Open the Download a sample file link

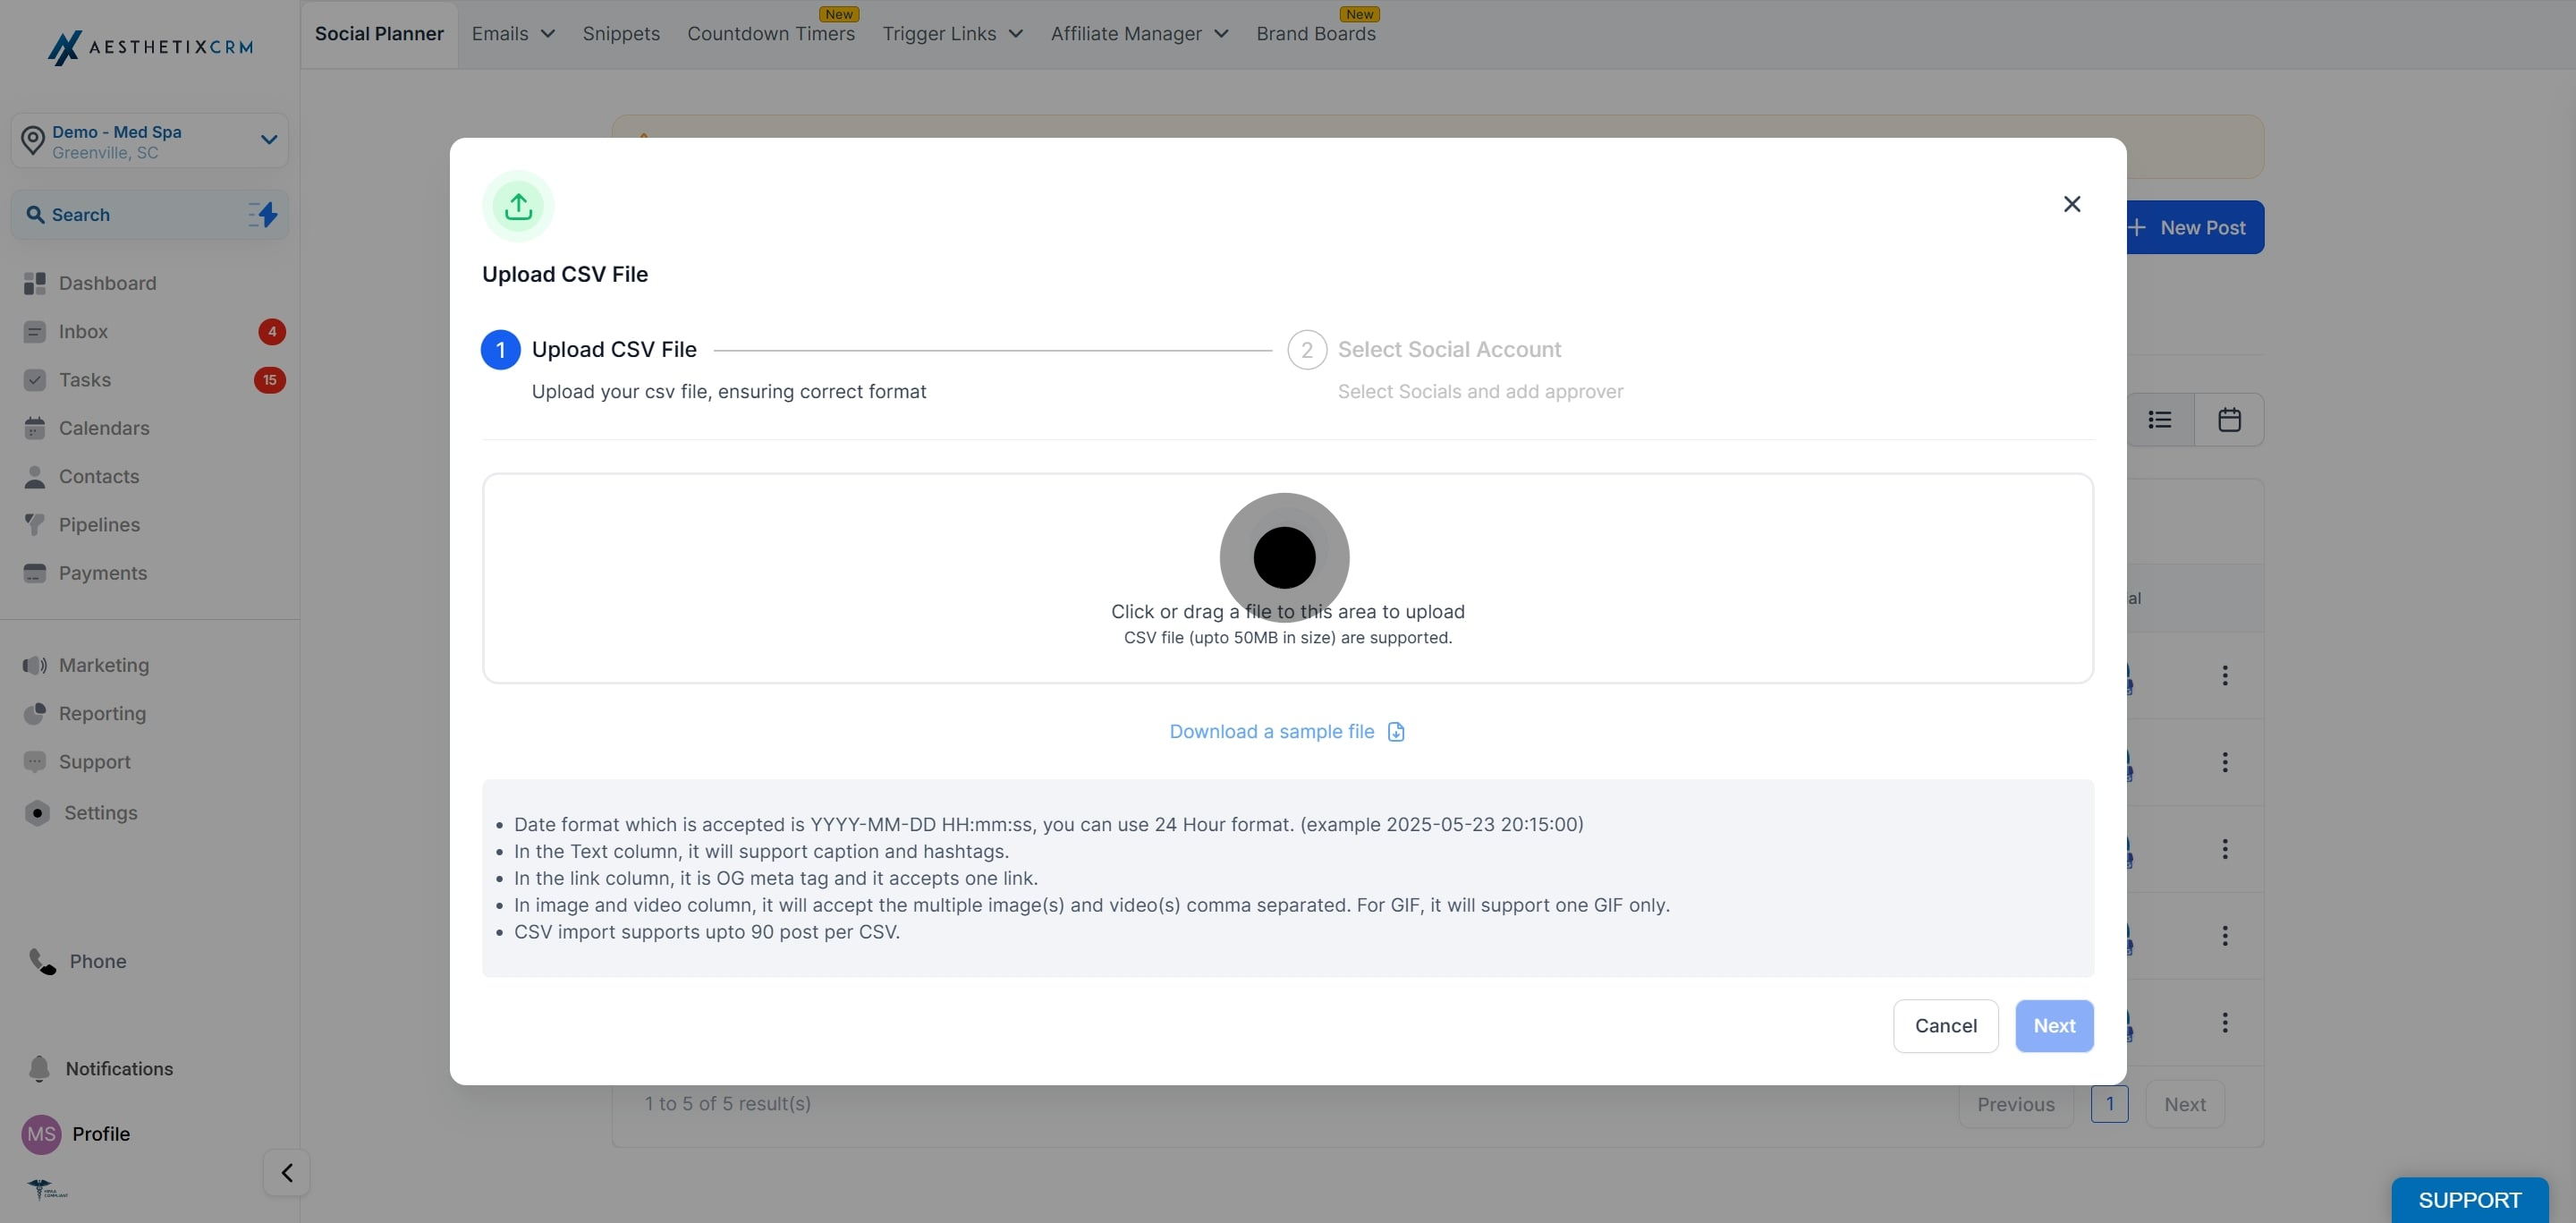click(1271, 731)
